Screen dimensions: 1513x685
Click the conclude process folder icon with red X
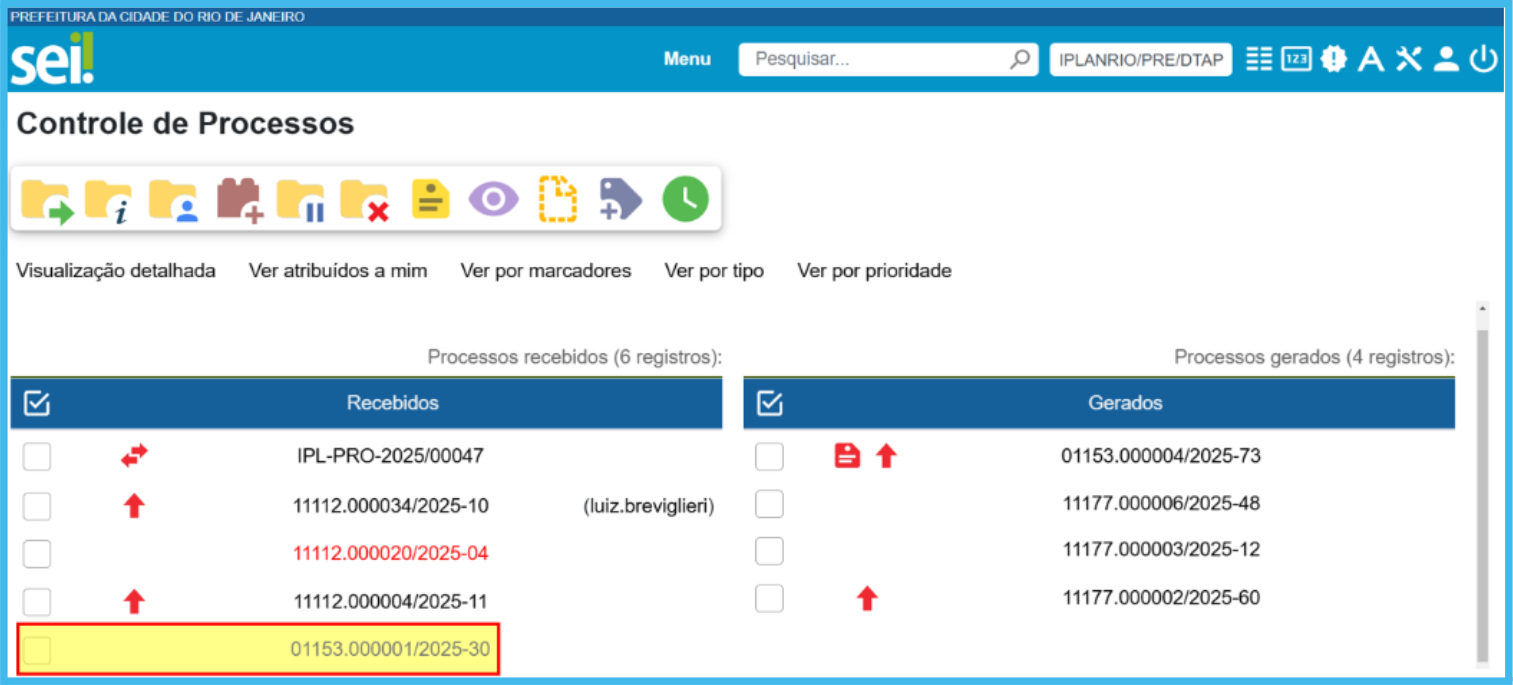pyautogui.click(x=365, y=200)
